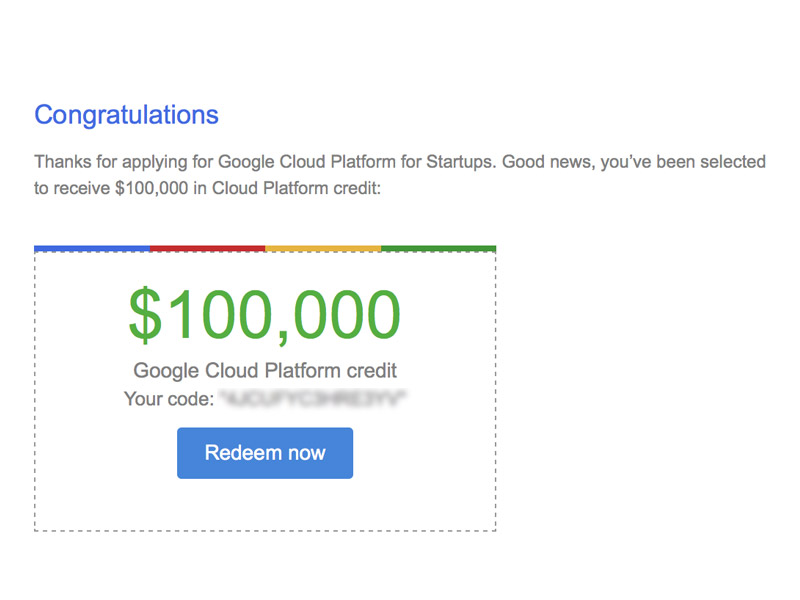Click the blue segment of the color bar

tap(92, 248)
